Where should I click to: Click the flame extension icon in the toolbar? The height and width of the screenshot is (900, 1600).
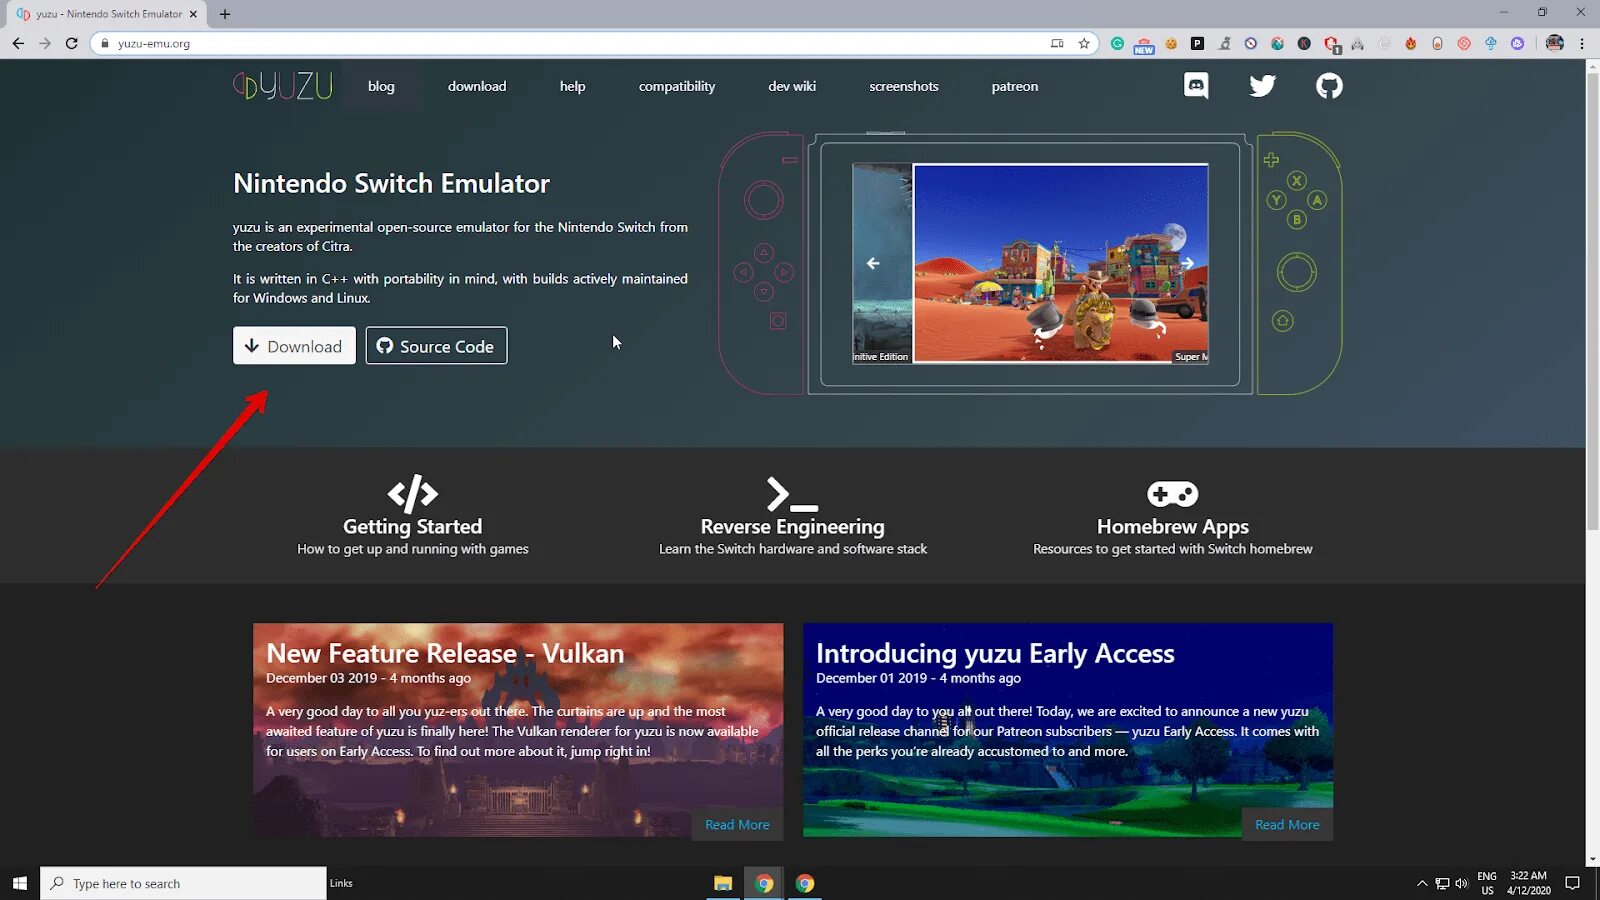click(1411, 43)
